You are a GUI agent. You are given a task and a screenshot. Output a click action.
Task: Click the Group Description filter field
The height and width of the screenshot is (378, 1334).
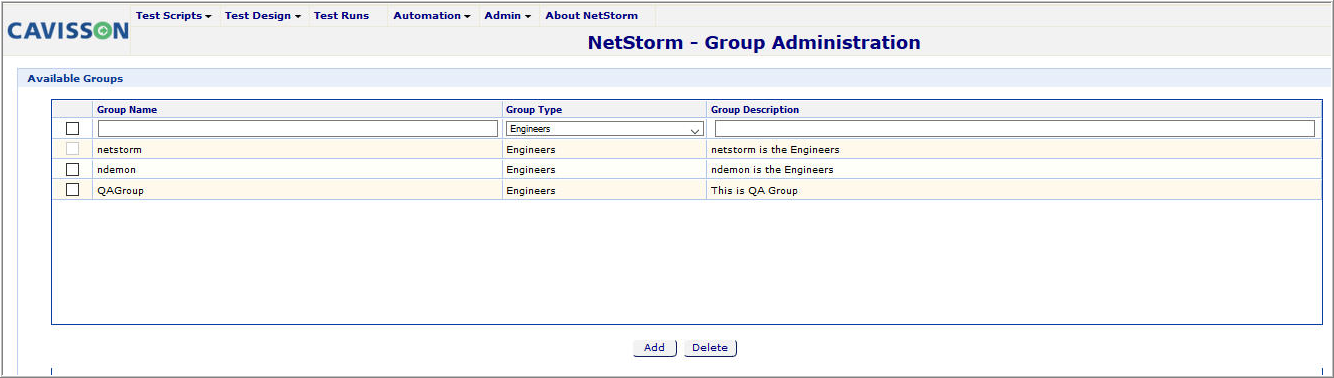point(1014,129)
